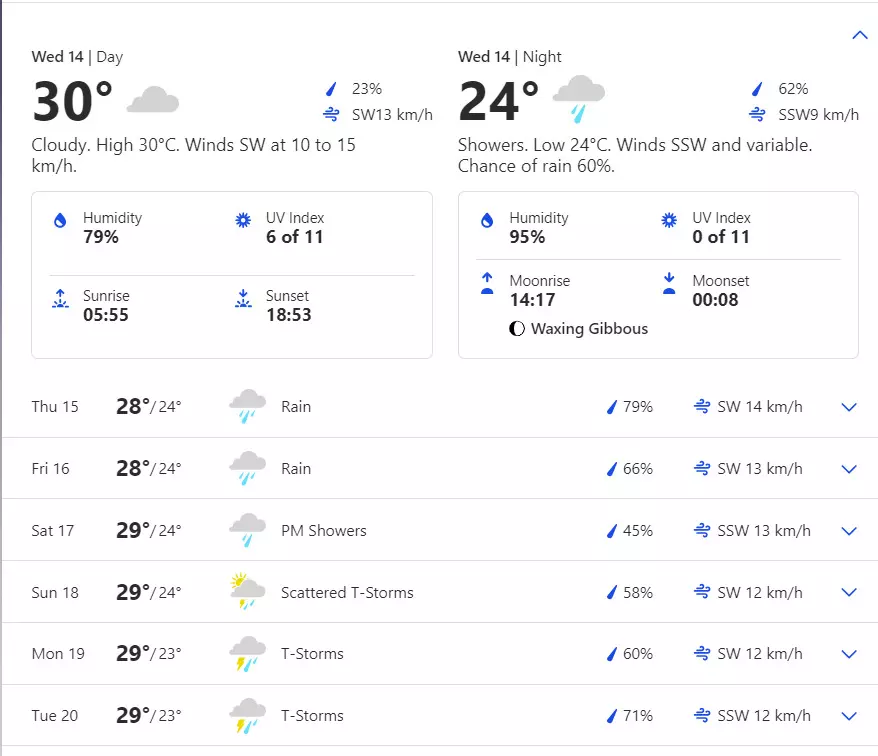Expand the Mon 19 forecast row

pyautogui.click(x=849, y=654)
